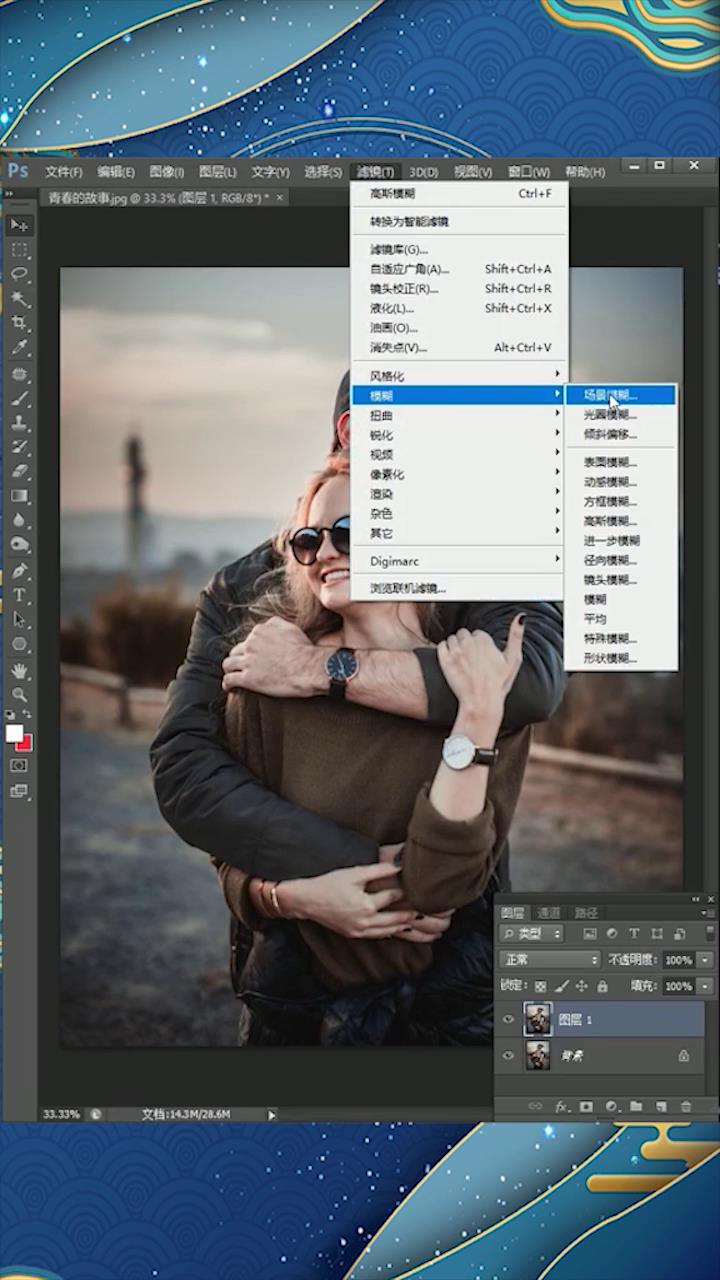Select 转换为智能滤镜 menu entry
This screenshot has width=720, height=1280.
click(459, 221)
